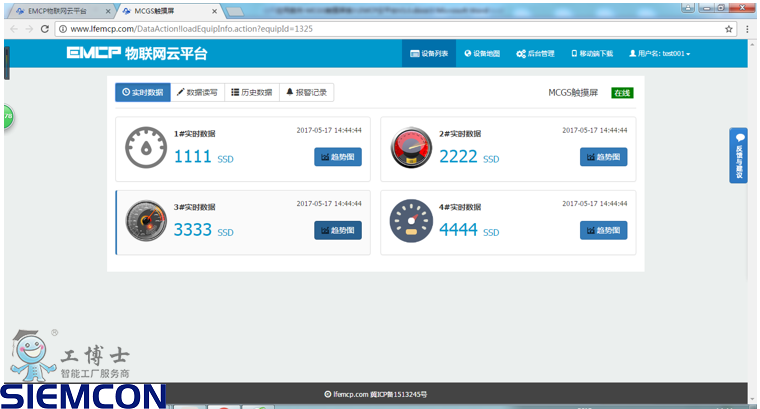Show trend chart for 3#实时数据
The image size is (760, 409).
coord(338,230)
